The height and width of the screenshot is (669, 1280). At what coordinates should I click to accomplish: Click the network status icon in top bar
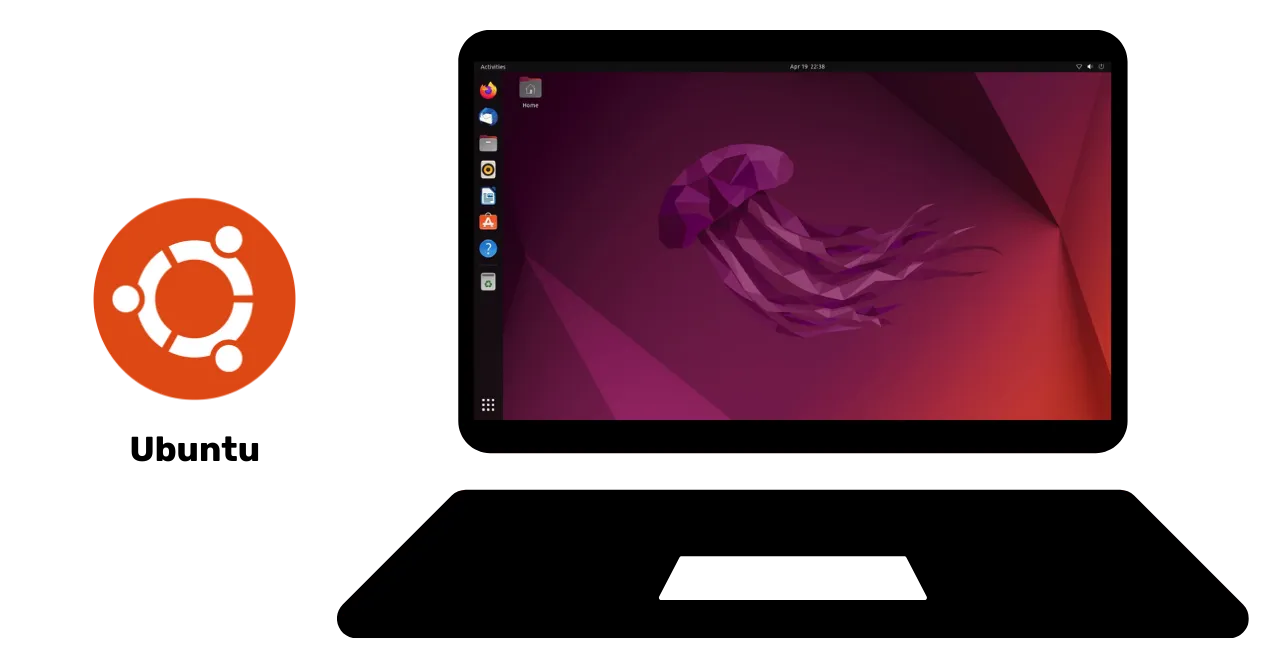point(1078,67)
